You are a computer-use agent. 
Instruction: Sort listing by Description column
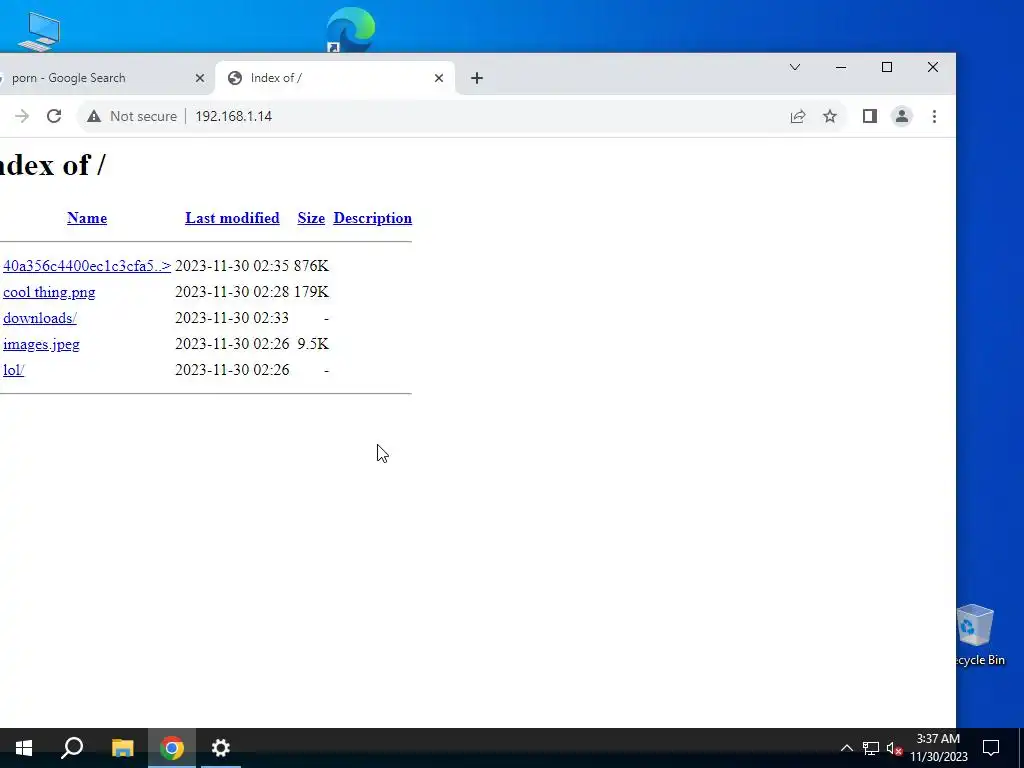pyautogui.click(x=372, y=218)
